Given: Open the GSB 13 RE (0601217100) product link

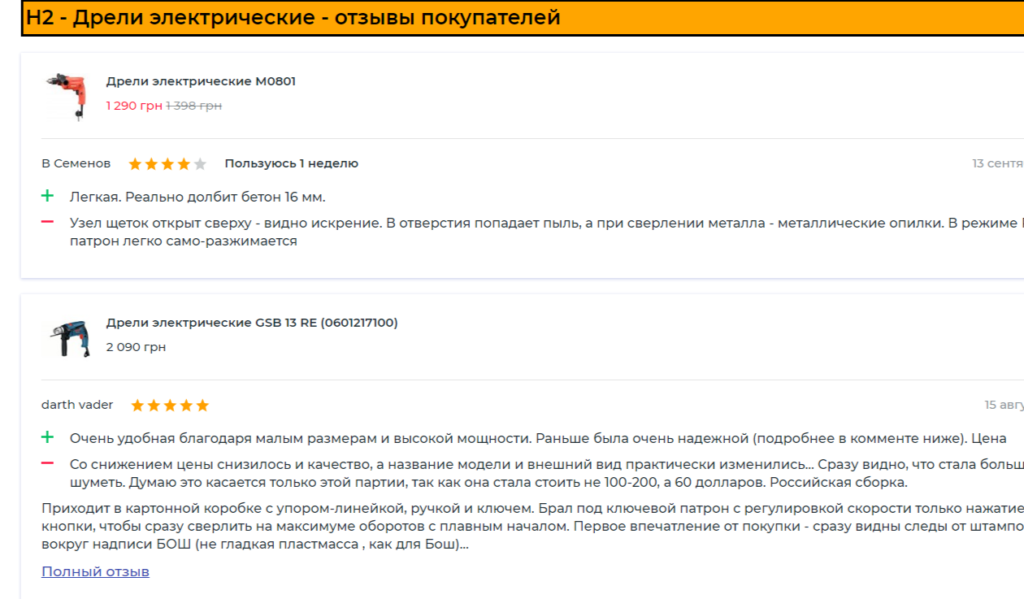Looking at the screenshot, I should (251, 323).
